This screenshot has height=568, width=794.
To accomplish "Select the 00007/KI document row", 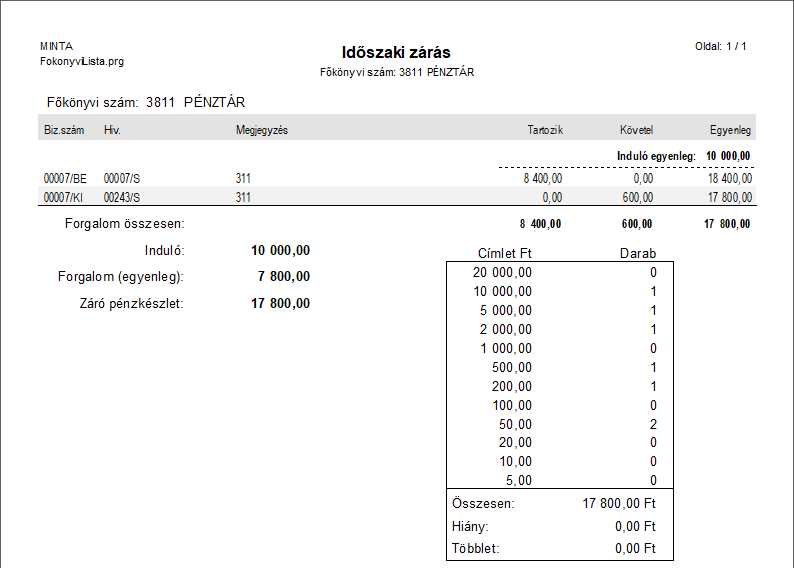I will [x=65, y=197].
